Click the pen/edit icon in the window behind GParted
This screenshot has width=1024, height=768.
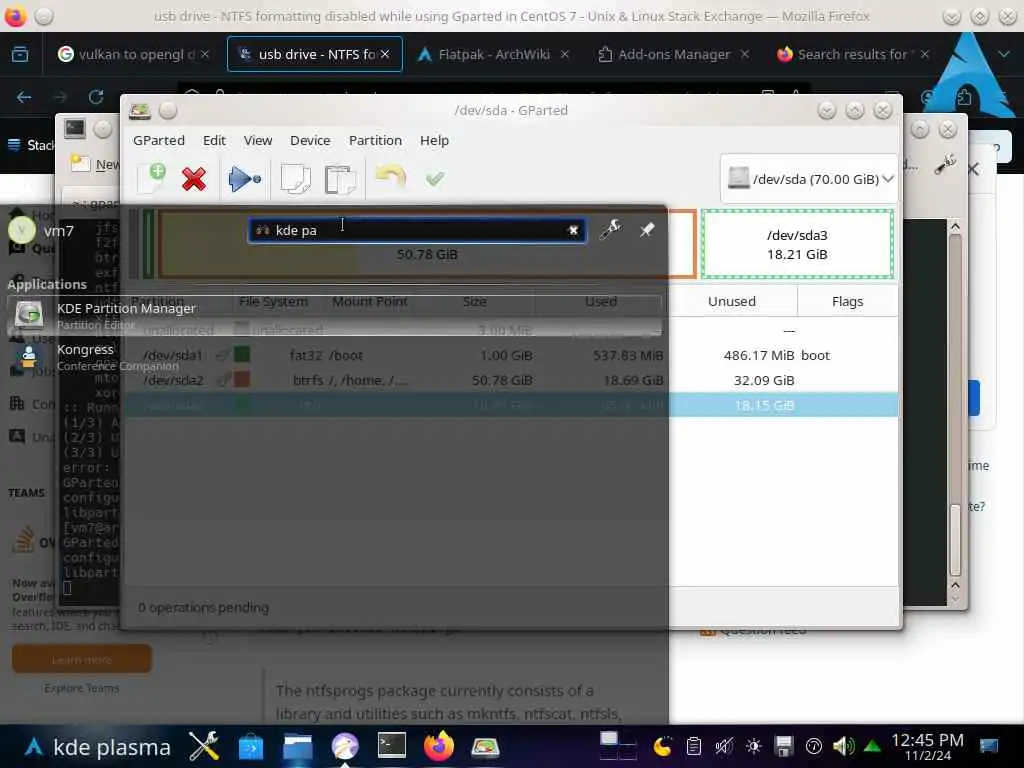pos(944,163)
